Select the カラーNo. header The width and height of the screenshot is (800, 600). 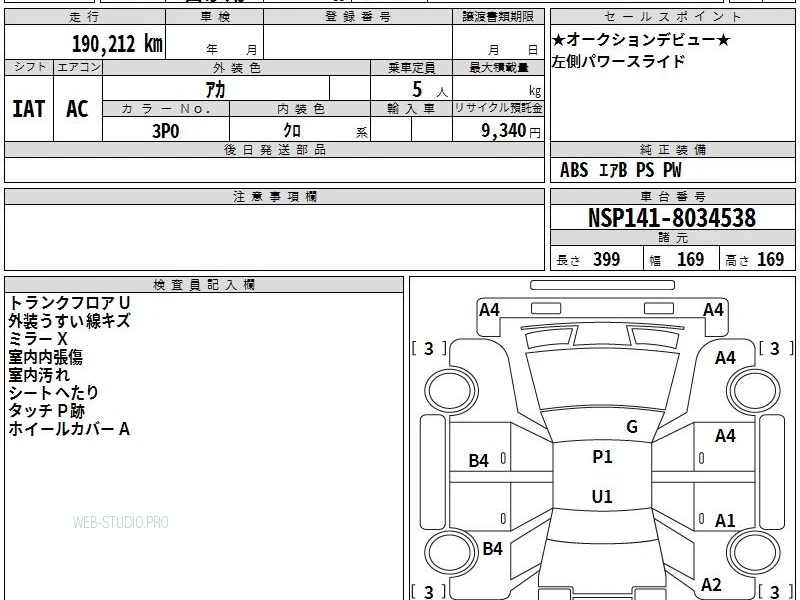point(166,109)
